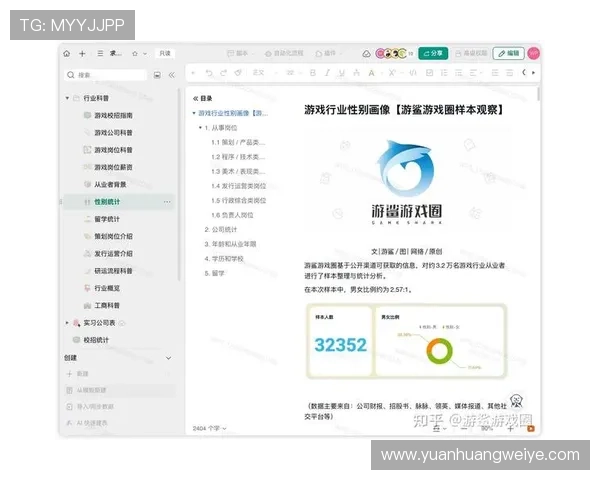Collapse the 创建 section chevron

click(x=168, y=358)
